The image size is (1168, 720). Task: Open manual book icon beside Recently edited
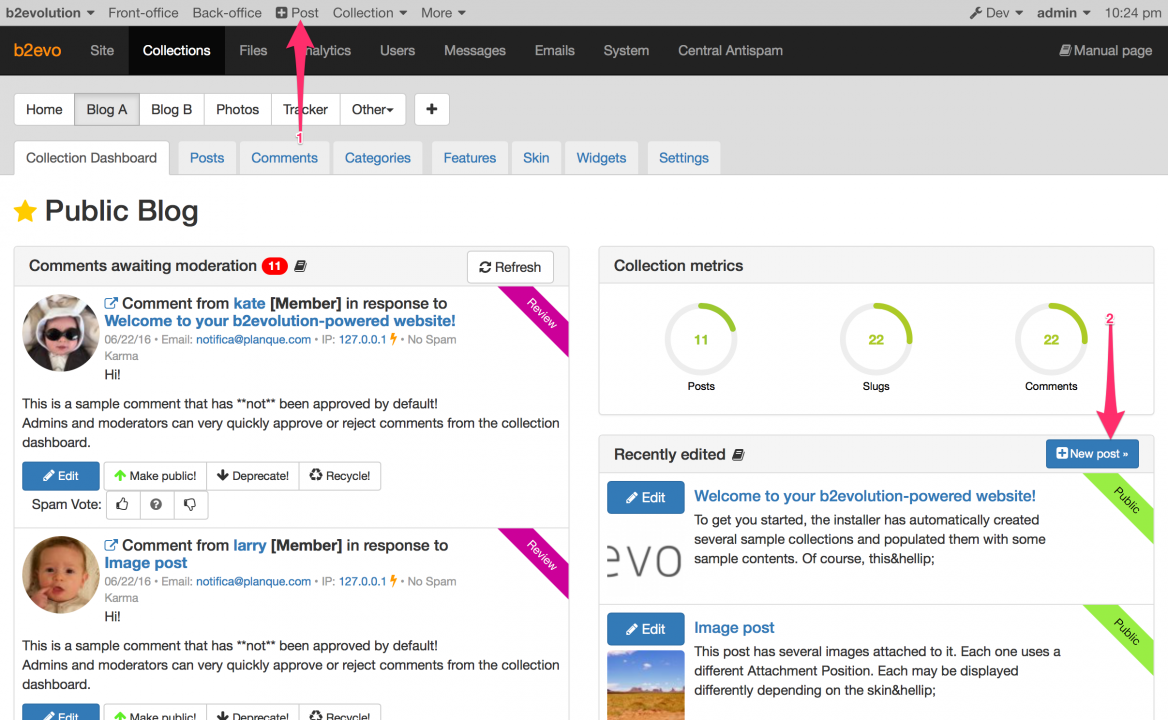coord(738,454)
